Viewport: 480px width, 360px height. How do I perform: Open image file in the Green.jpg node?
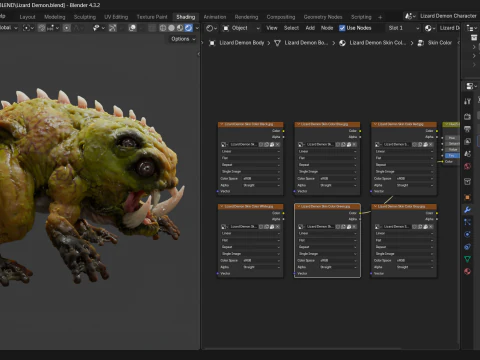pos(349,227)
